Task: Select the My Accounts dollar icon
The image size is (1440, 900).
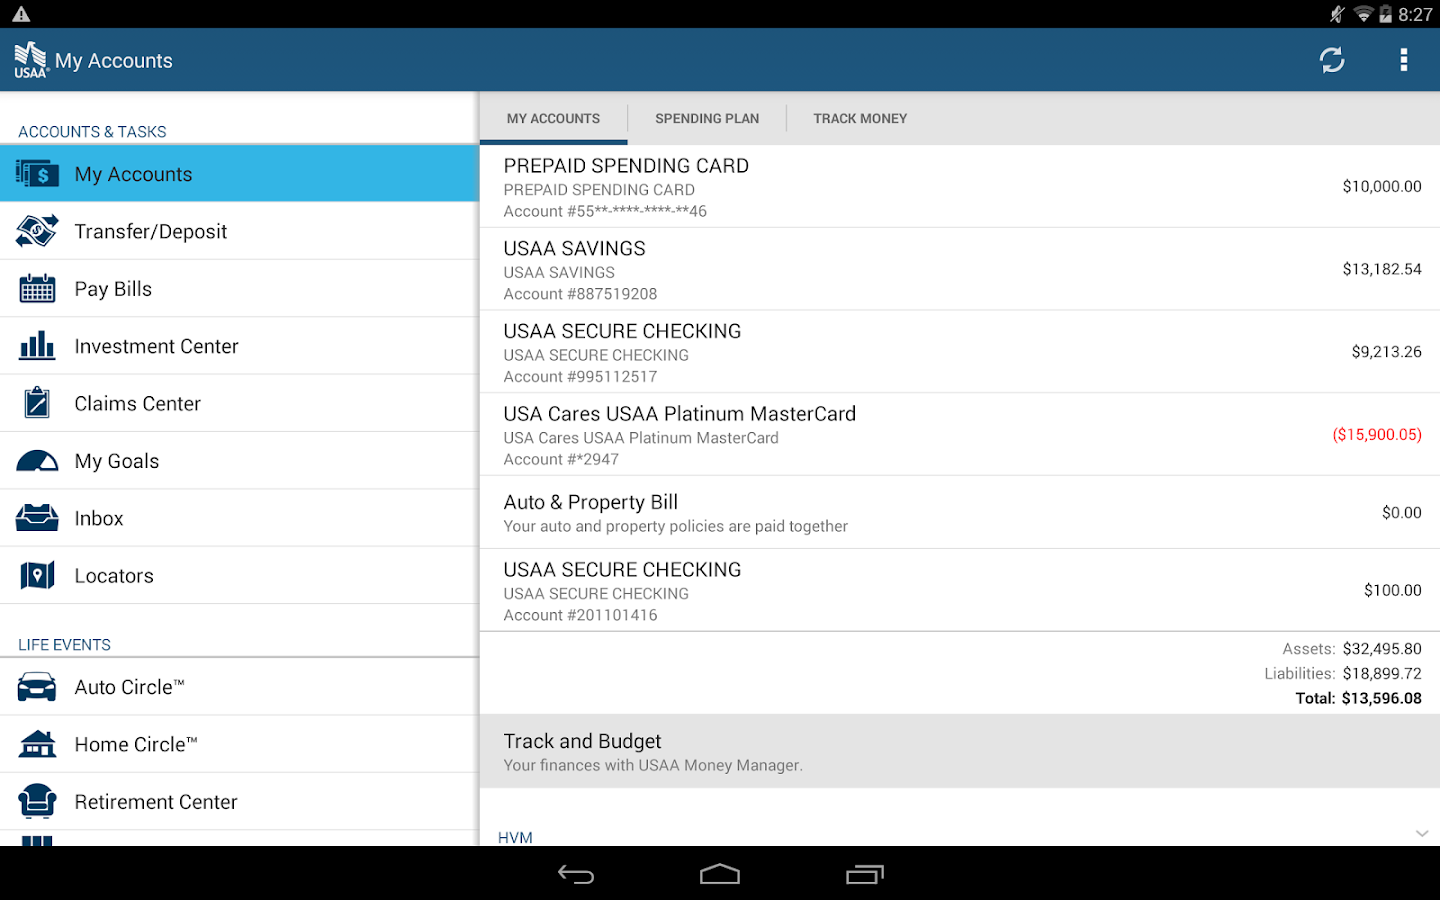Action: coord(37,174)
